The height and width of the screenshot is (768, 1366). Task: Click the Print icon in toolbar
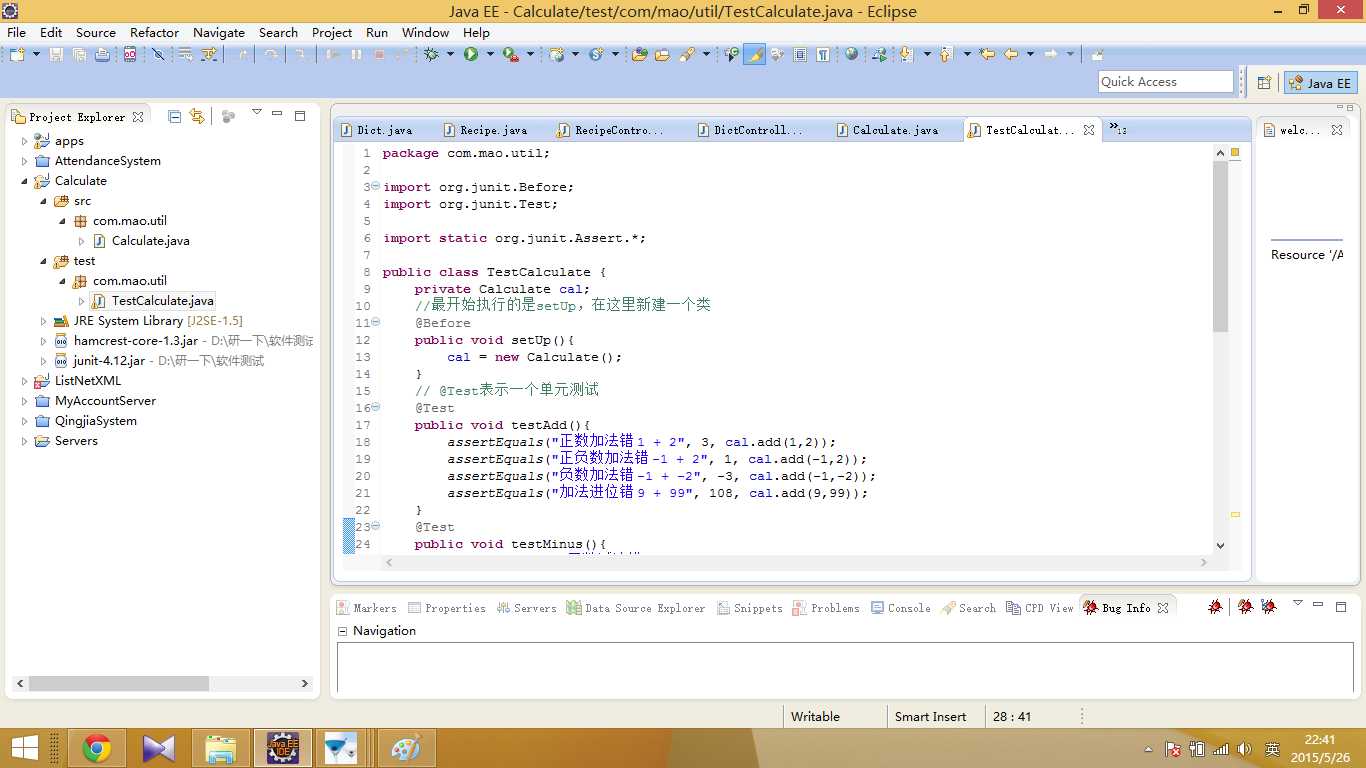[x=102, y=55]
